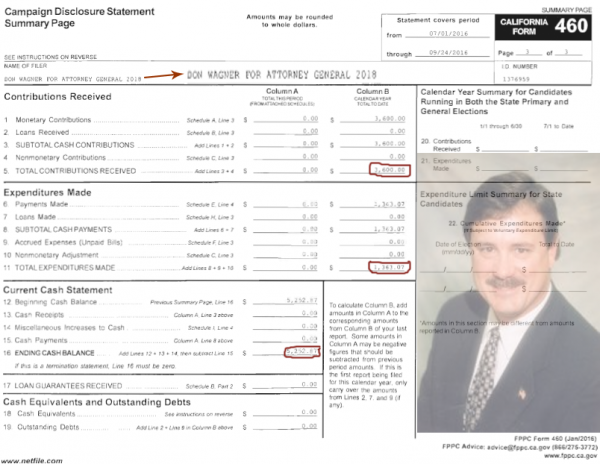Open the www.fppc.ca.gov link
The width and height of the screenshot is (600, 464).
click(x=570, y=456)
